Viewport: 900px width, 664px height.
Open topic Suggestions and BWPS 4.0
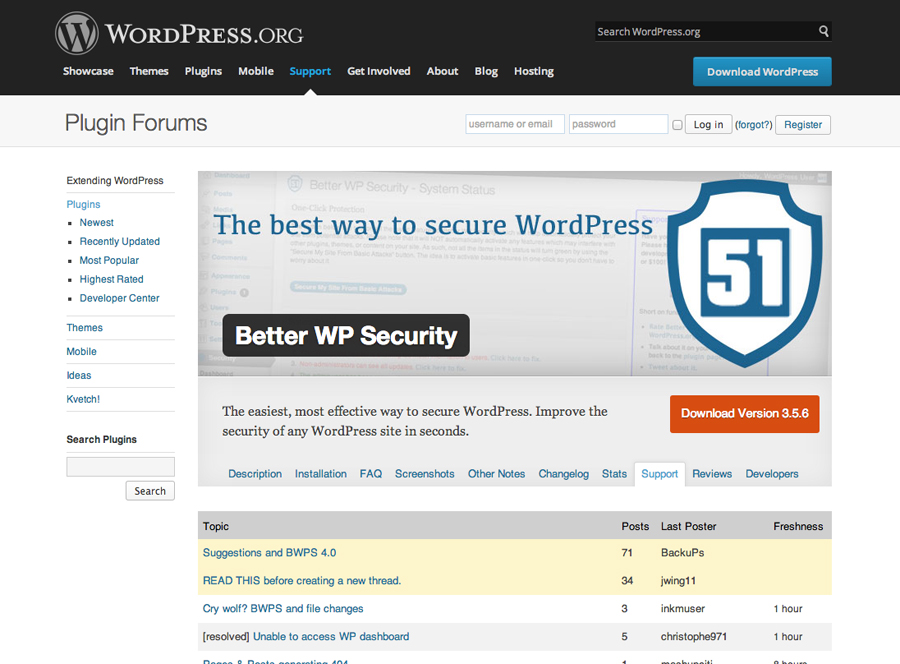point(269,553)
